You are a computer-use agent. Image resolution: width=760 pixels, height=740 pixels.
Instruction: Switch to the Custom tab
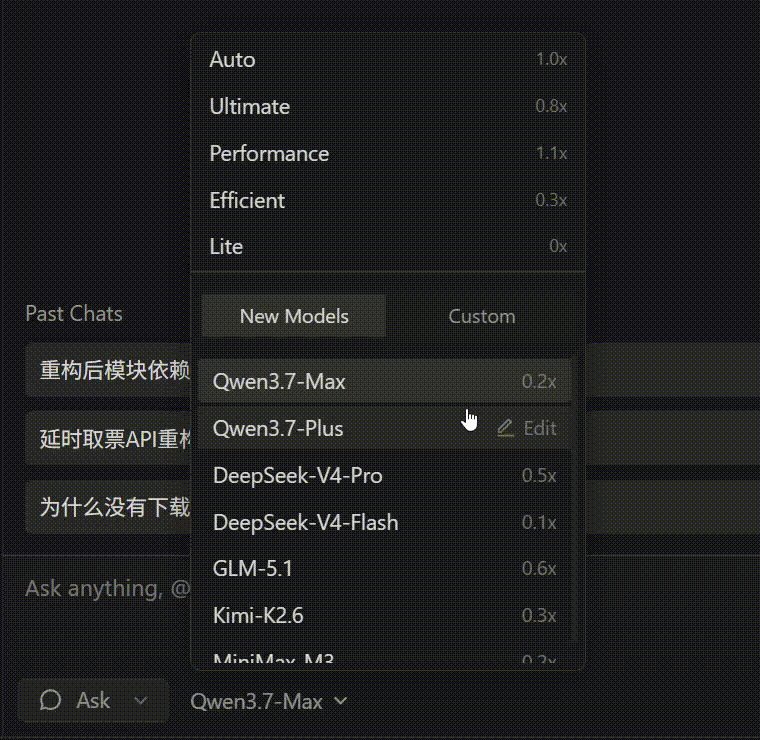point(482,316)
